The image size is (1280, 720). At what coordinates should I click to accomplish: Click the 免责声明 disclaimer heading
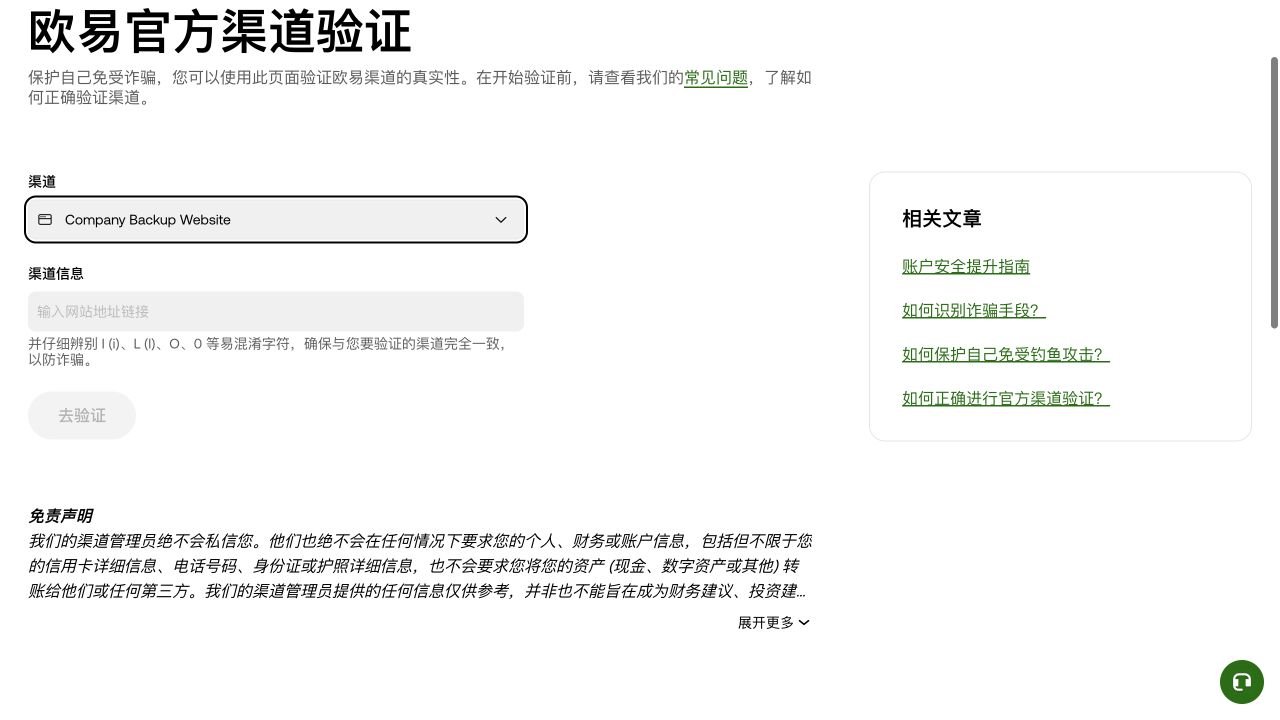pyautogui.click(x=60, y=516)
